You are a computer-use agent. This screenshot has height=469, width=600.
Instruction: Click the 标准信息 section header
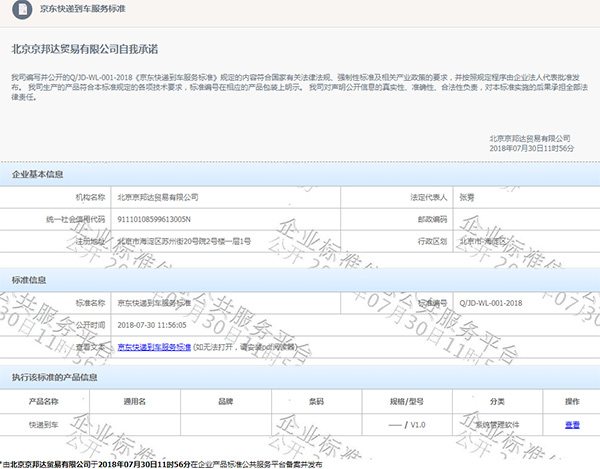tap(28, 280)
